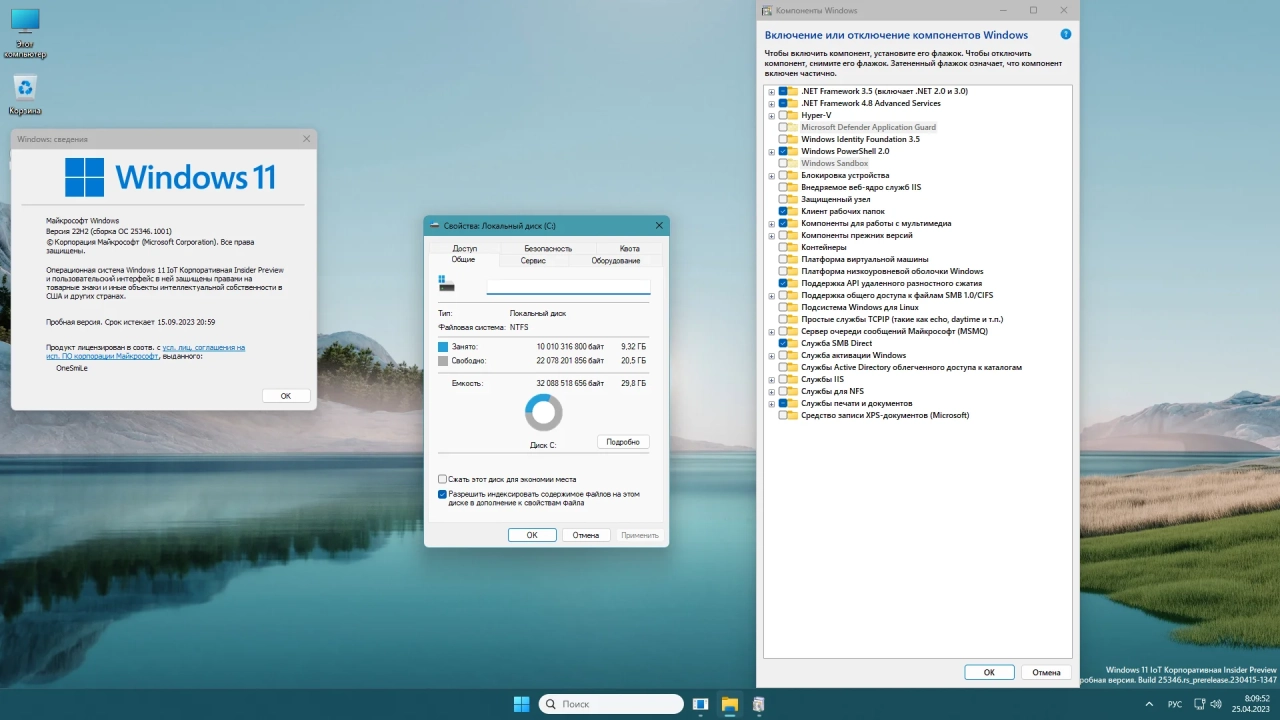Click Подробно button in disk properties
This screenshot has width=1280, height=720.
pyautogui.click(x=623, y=442)
